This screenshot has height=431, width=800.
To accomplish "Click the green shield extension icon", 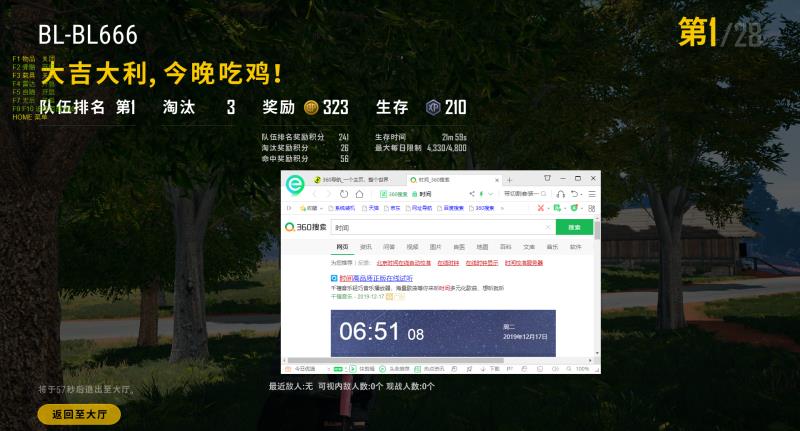I will tap(574, 208).
